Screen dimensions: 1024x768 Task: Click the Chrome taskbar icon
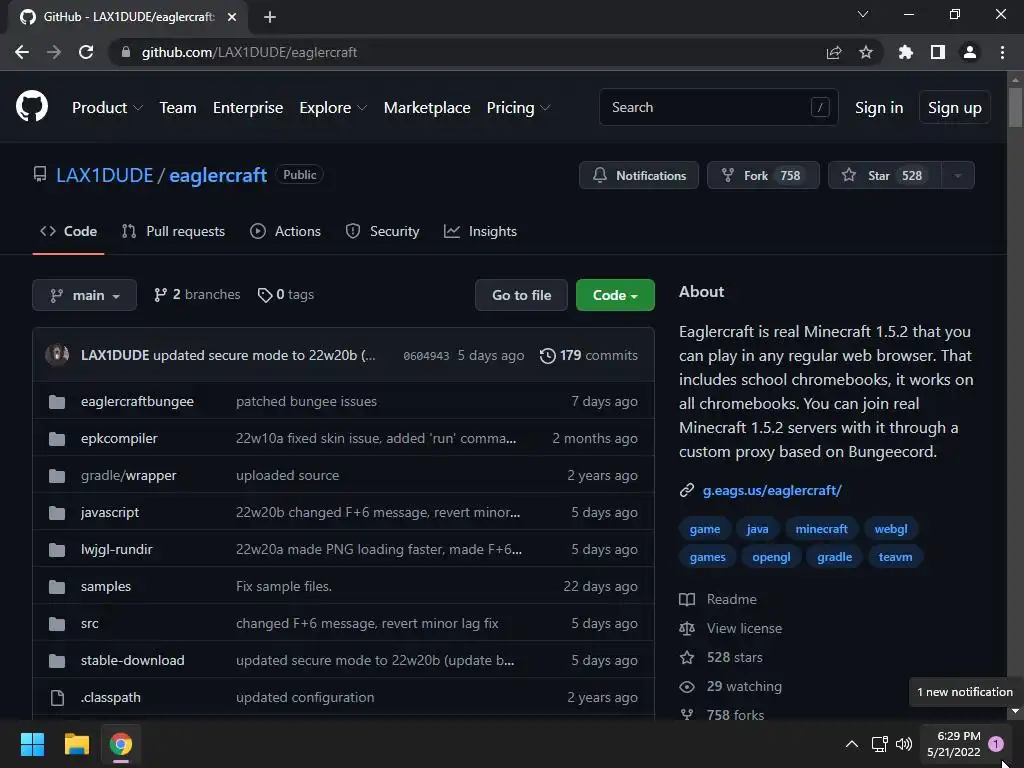pos(121,744)
